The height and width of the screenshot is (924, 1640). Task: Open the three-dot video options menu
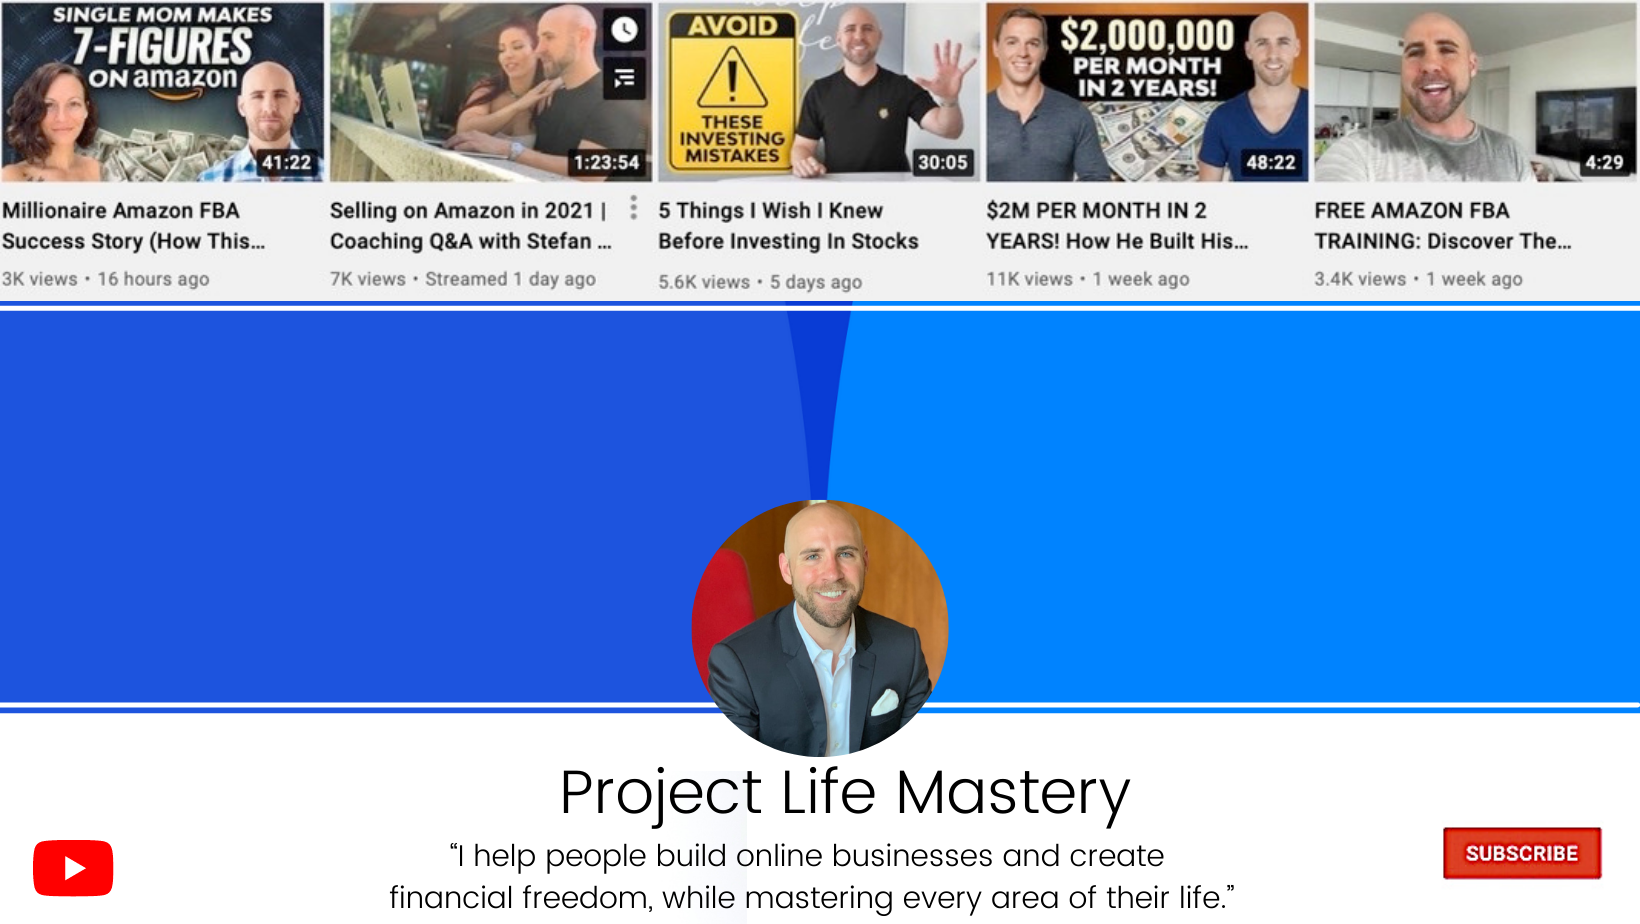633,208
